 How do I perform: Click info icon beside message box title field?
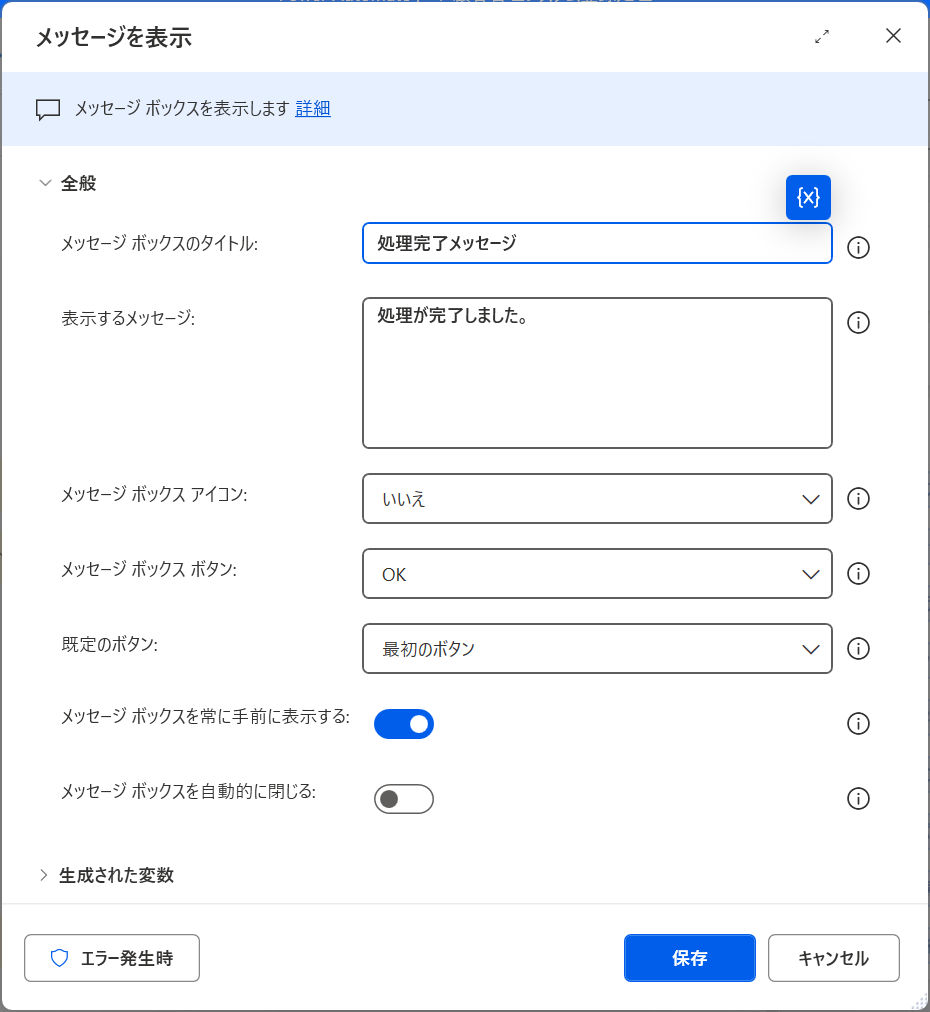[x=858, y=248]
